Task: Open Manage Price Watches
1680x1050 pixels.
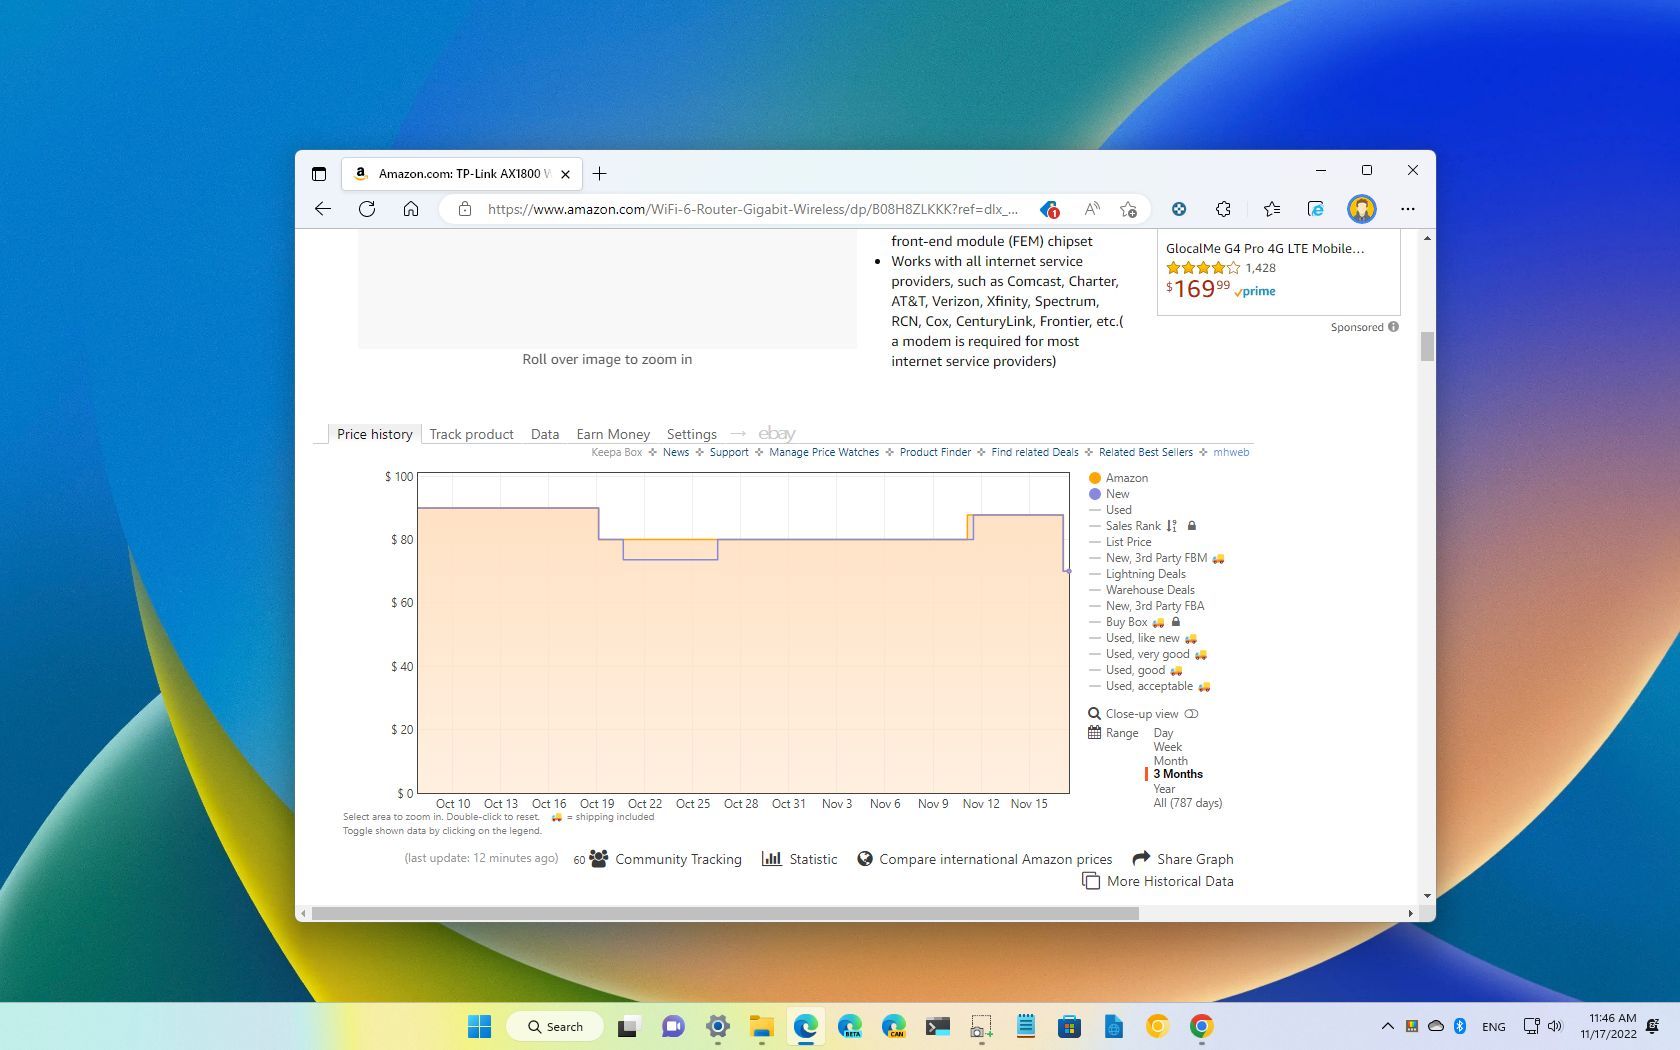Action: 823,452
